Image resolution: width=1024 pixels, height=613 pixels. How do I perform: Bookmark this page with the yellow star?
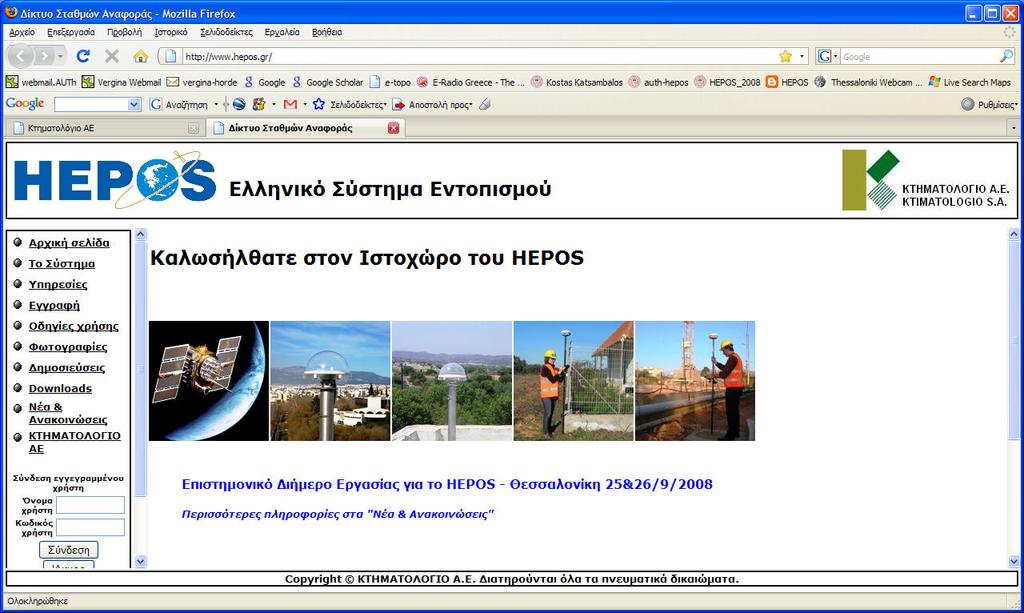[786, 56]
